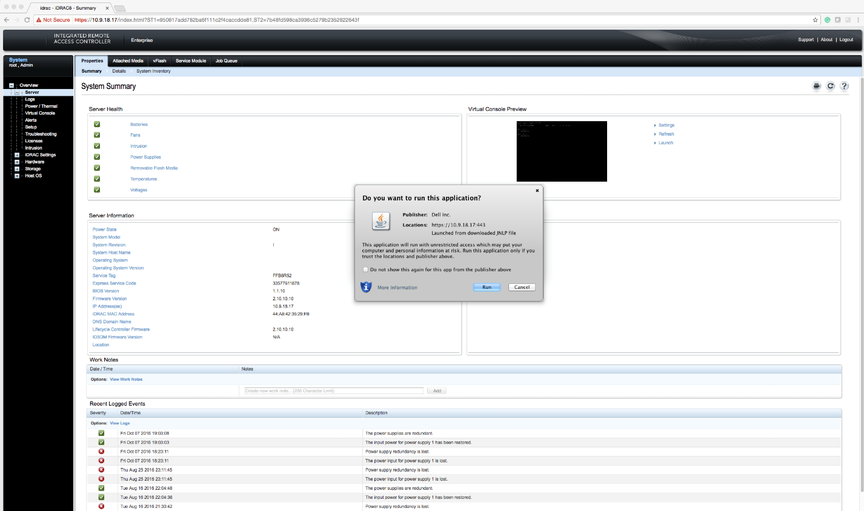Close the Java dialog with the X
This screenshot has height=511, width=864.
tap(537, 190)
